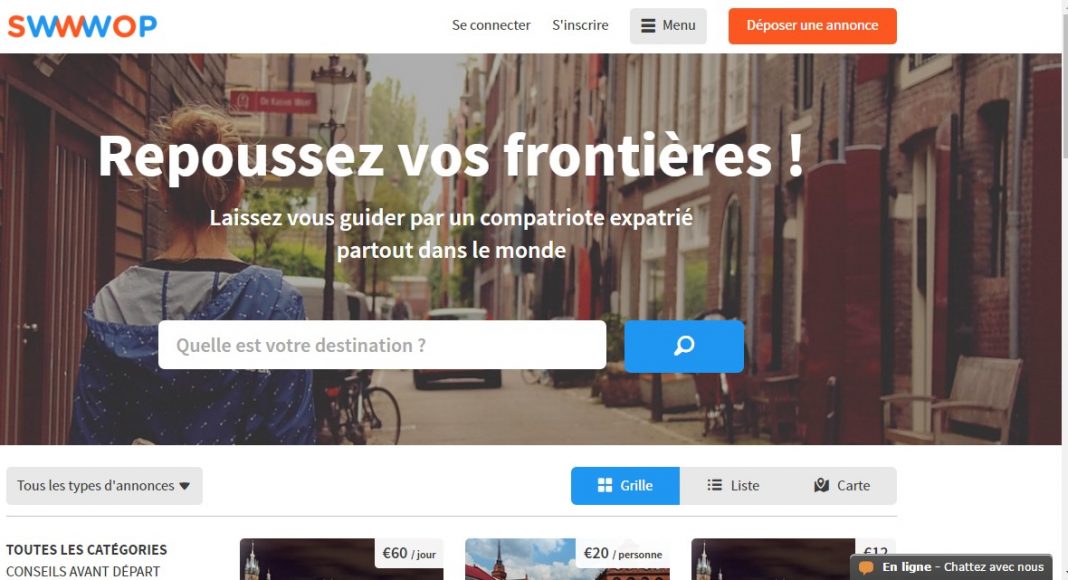Open Conseils avant départ category
The height and width of the screenshot is (580, 1068).
[83, 571]
